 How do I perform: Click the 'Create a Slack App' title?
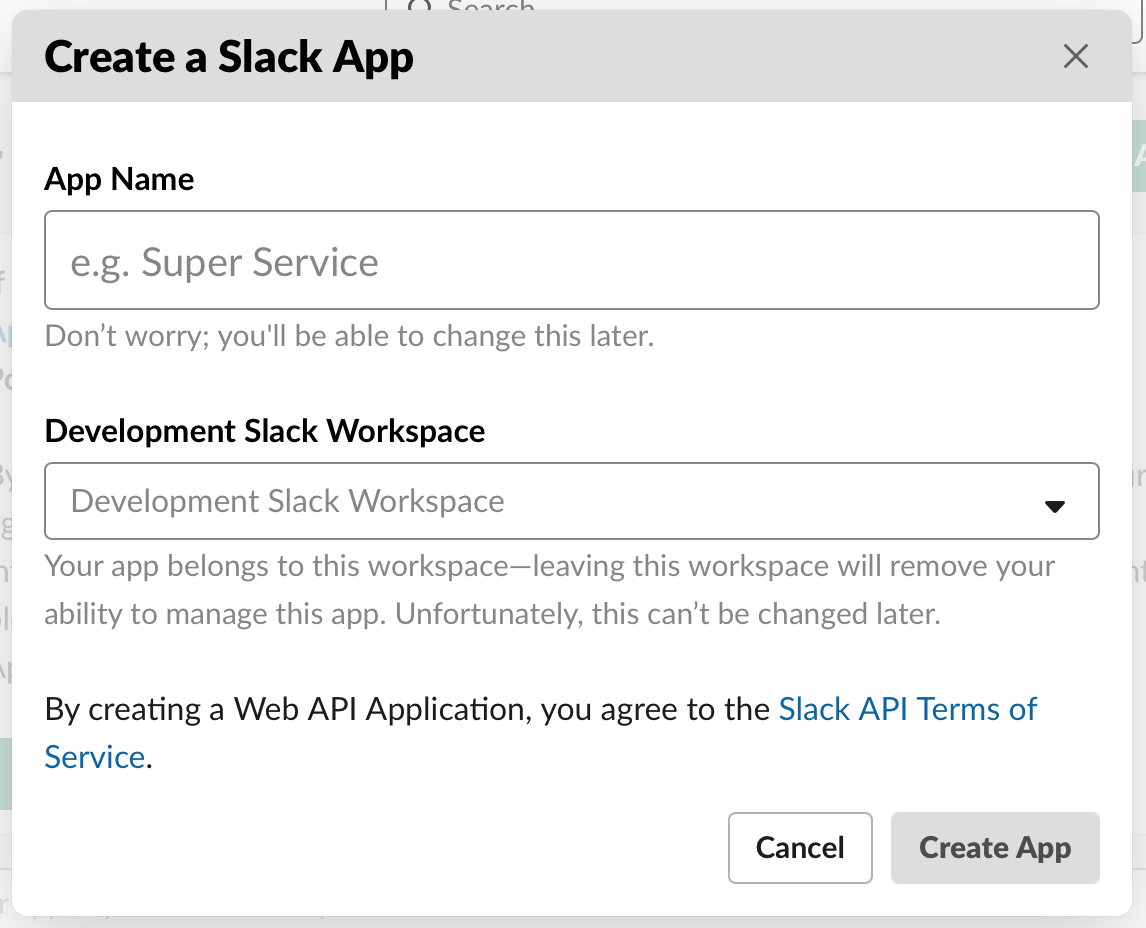click(229, 57)
